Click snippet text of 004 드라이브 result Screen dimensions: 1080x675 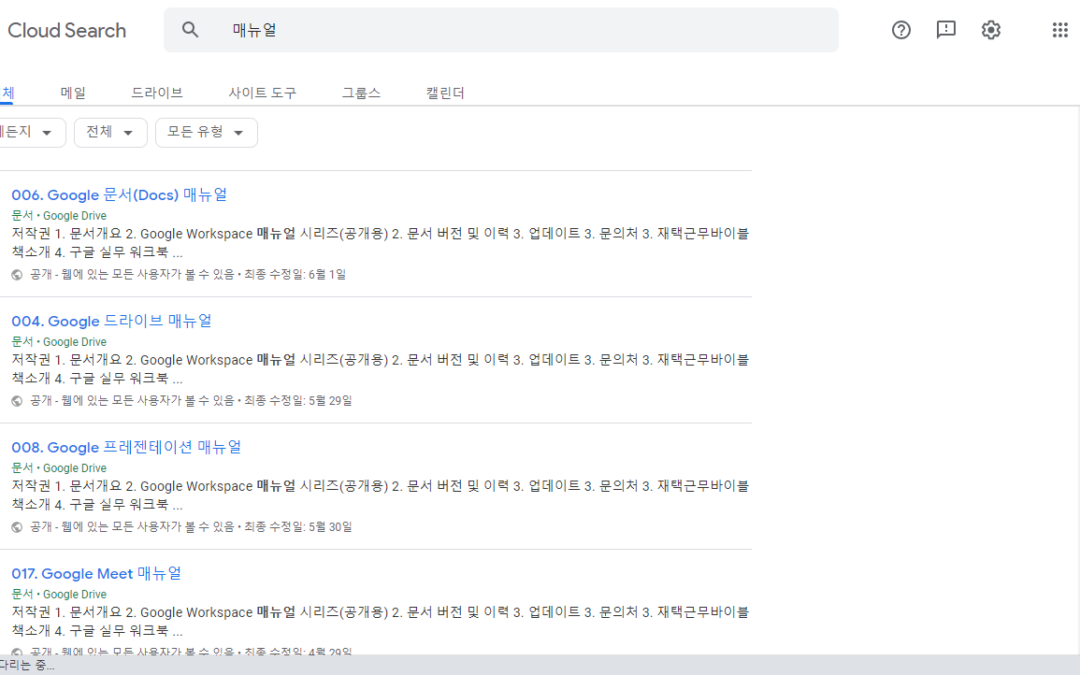[380, 368]
